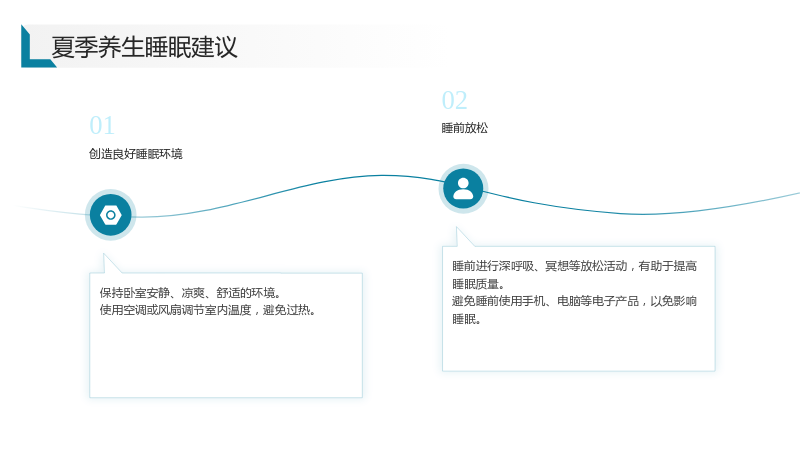Click the wavy timeline curve between icons
This screenshot has height=450, width=800.
point(286,191)
